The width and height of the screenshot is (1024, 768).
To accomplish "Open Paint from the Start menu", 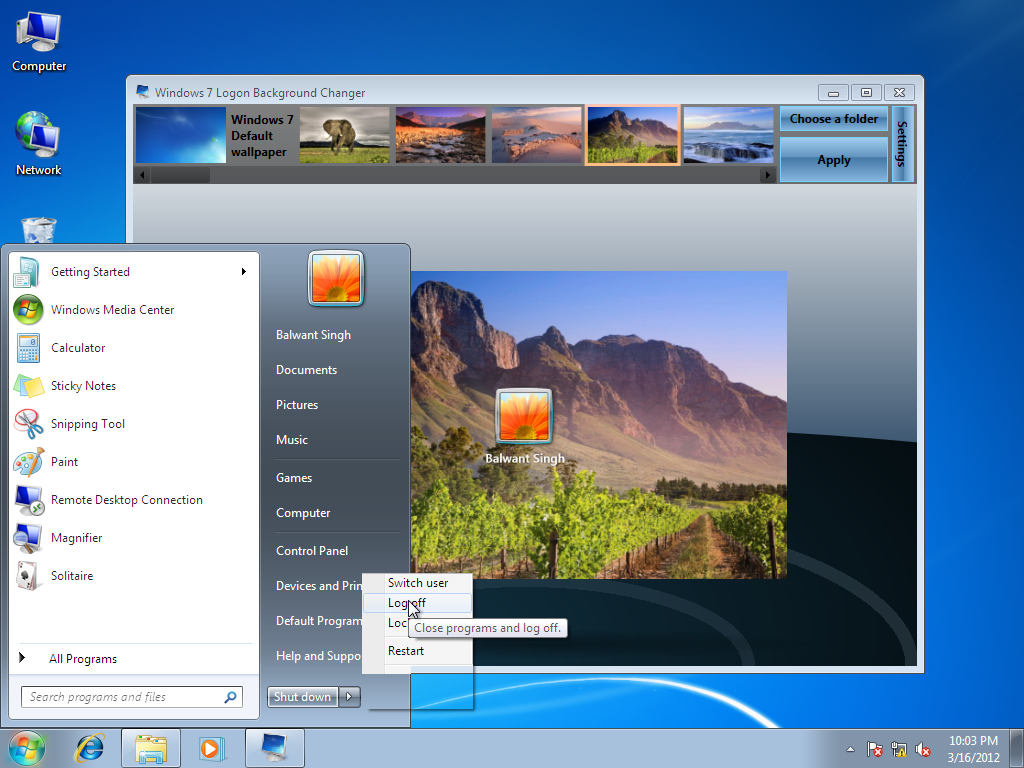I will coord(134,461).
